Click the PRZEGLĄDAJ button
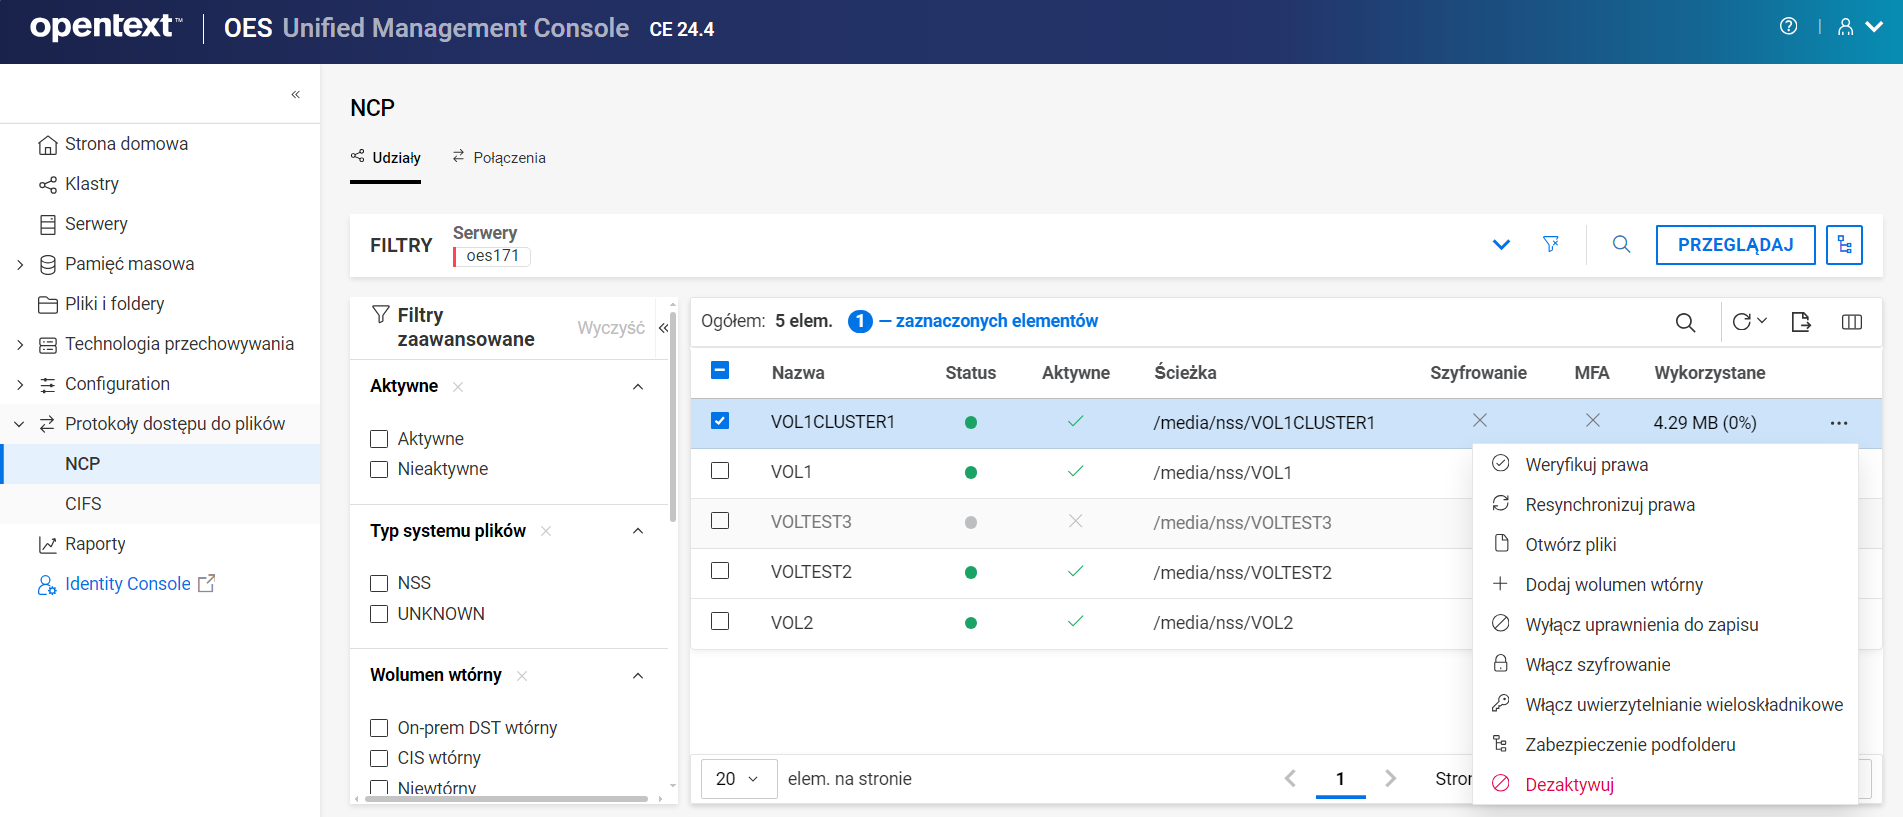 [1735, 245]
